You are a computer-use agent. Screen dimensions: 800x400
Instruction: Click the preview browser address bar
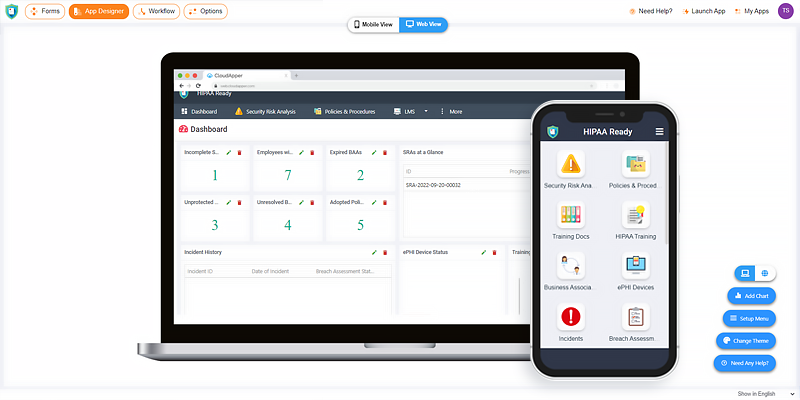tap(403, 86)
